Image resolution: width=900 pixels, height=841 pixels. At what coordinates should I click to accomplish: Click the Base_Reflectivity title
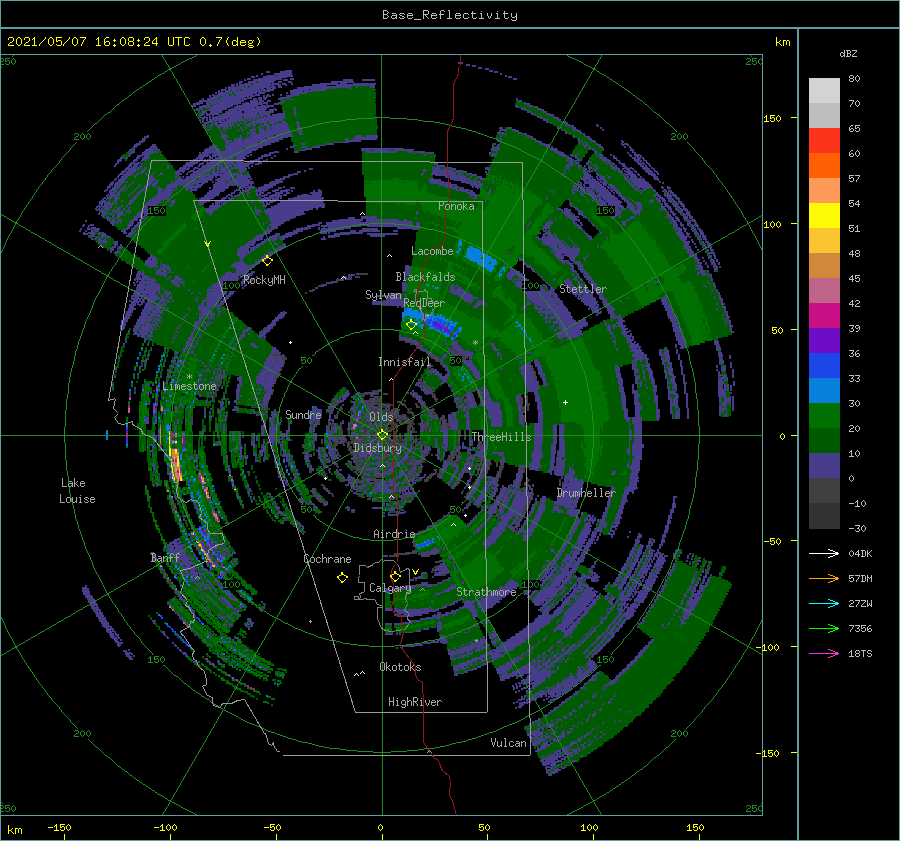click(450, 15)
